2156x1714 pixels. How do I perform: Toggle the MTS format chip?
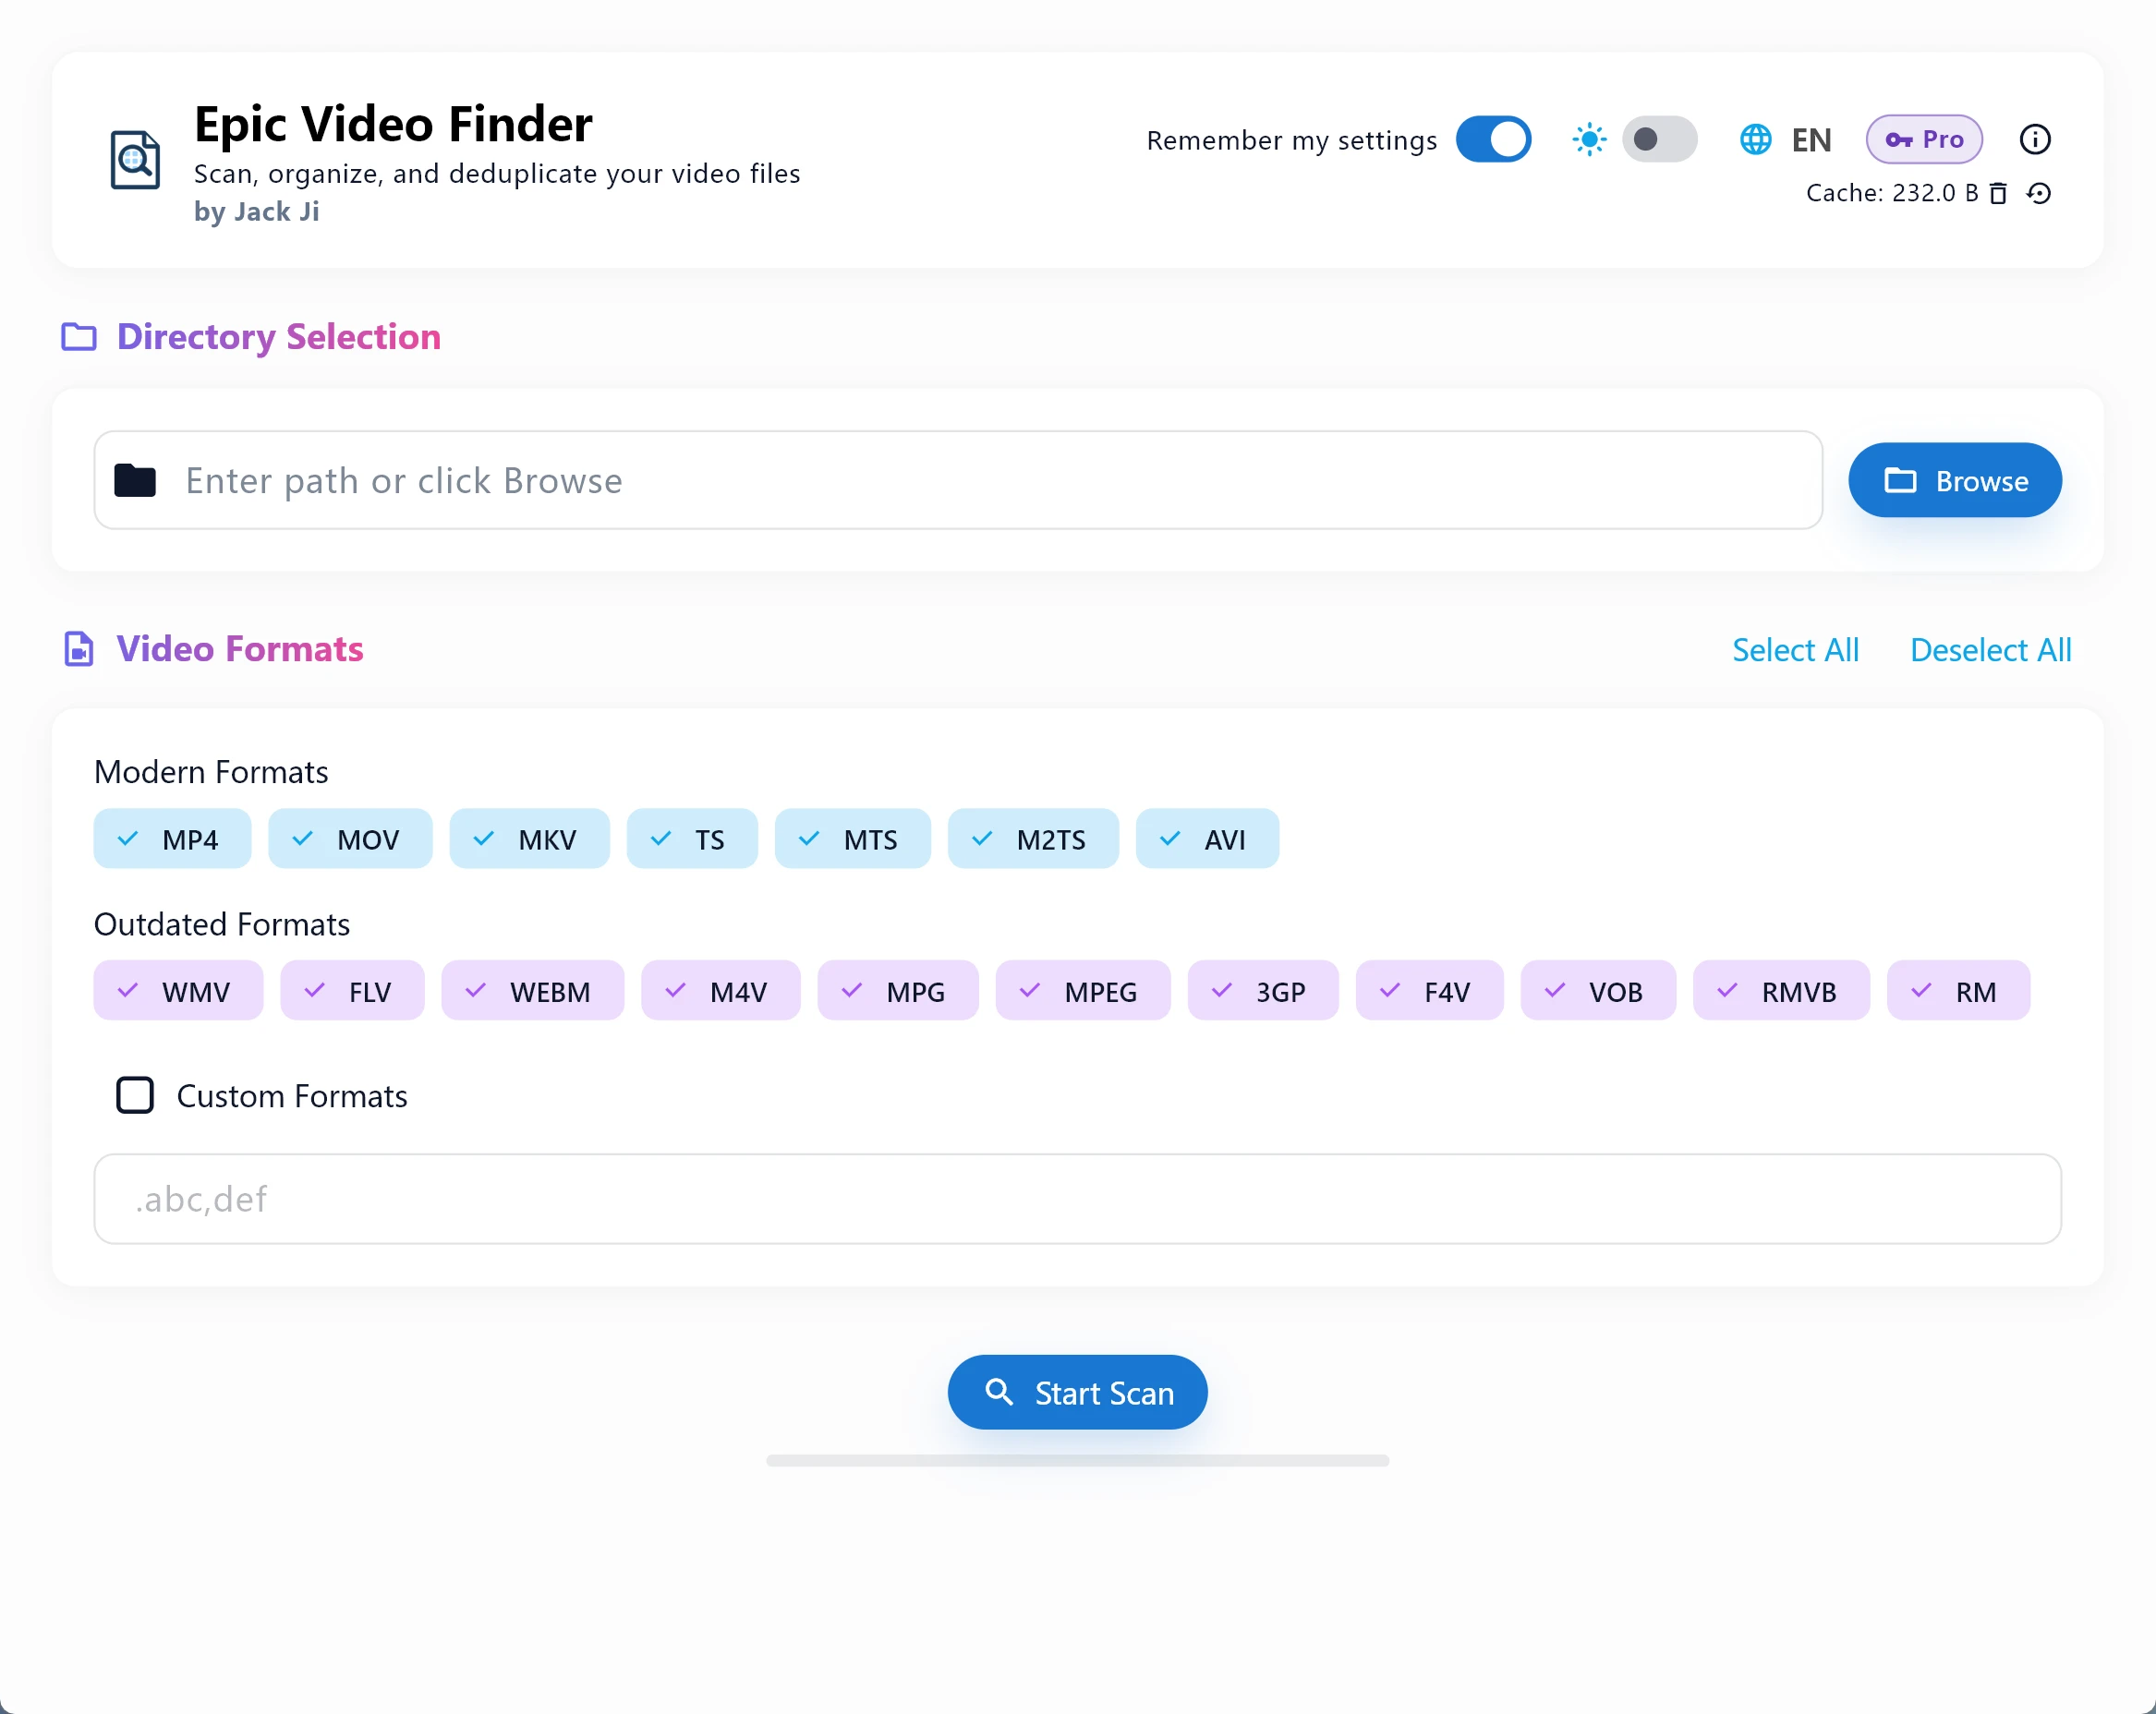coord(852,839)
